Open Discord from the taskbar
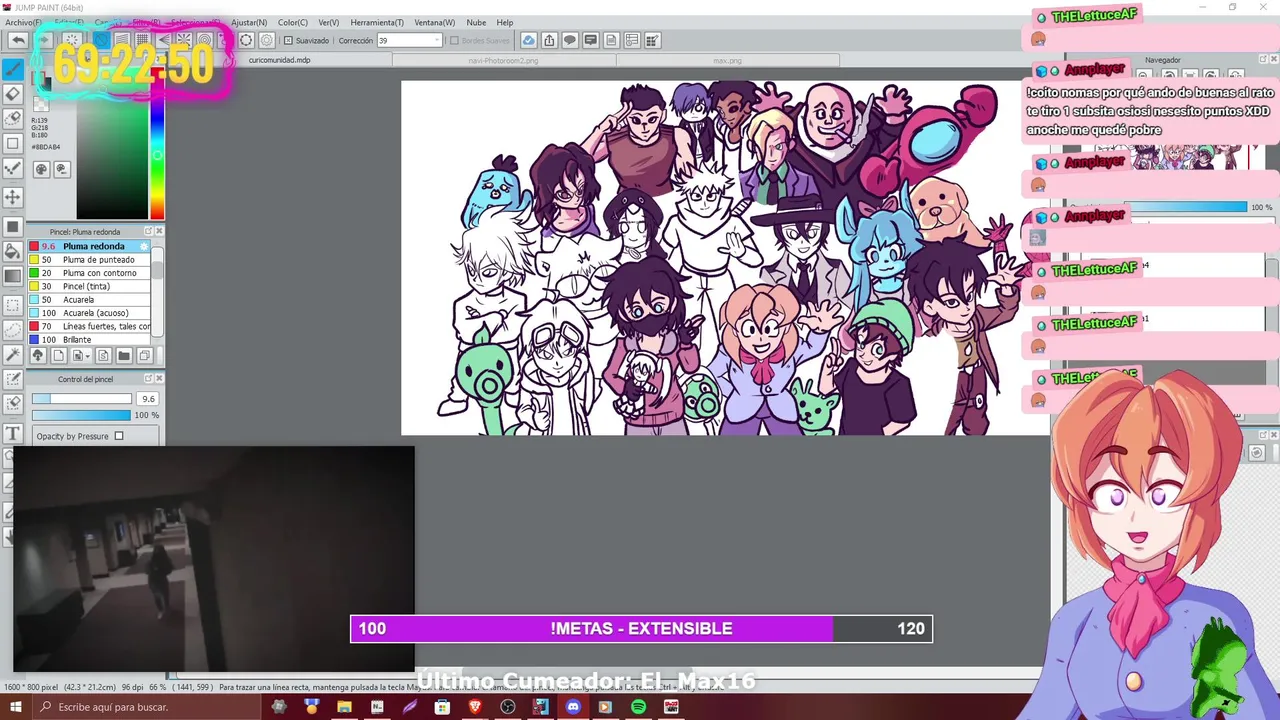 tap(573, 707)
